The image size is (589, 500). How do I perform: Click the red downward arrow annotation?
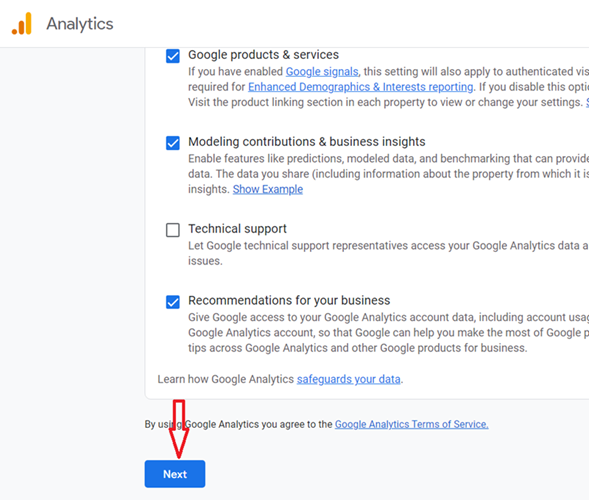[x=179, y=429]
